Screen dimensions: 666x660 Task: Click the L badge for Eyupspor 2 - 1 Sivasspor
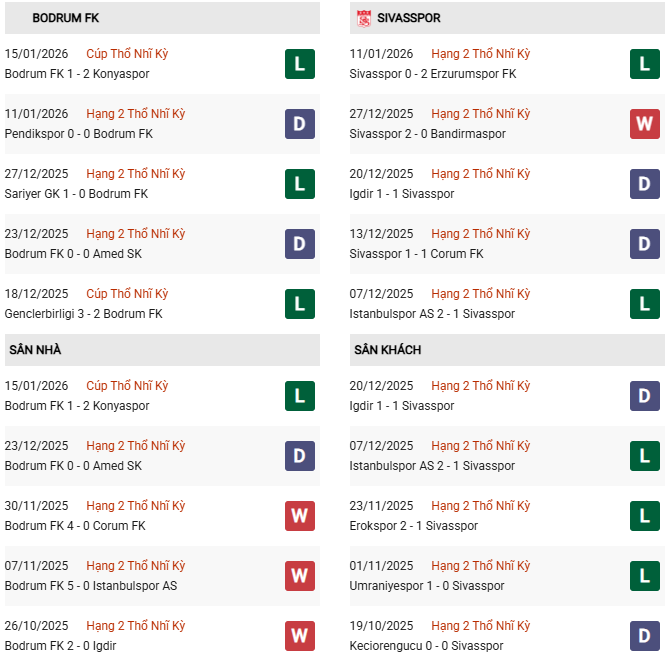coord(644,516)
